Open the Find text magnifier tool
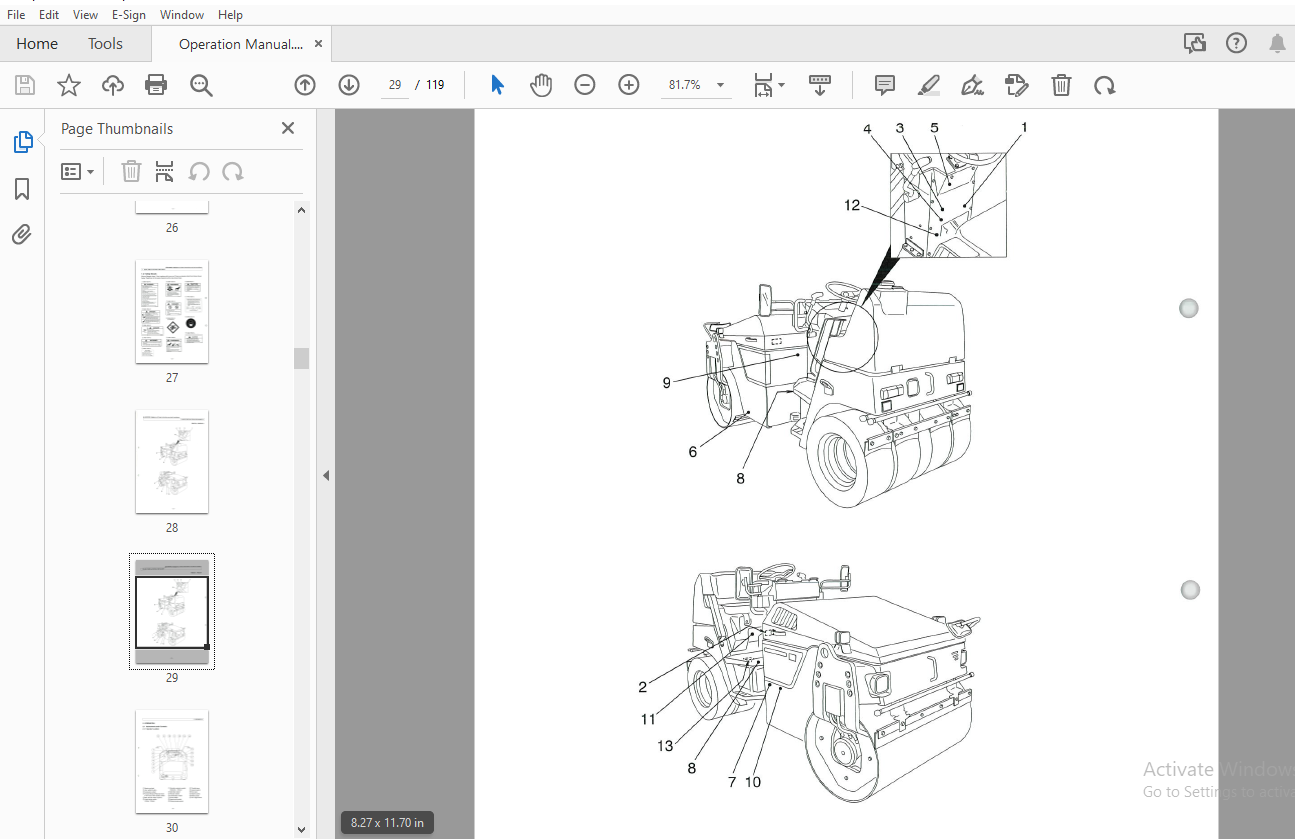 pyautogui.click(x=202, y=85)
